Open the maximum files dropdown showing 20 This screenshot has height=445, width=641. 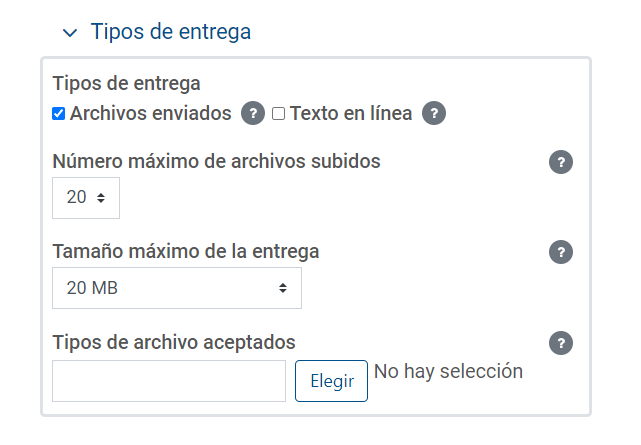[x=86, y=198]
